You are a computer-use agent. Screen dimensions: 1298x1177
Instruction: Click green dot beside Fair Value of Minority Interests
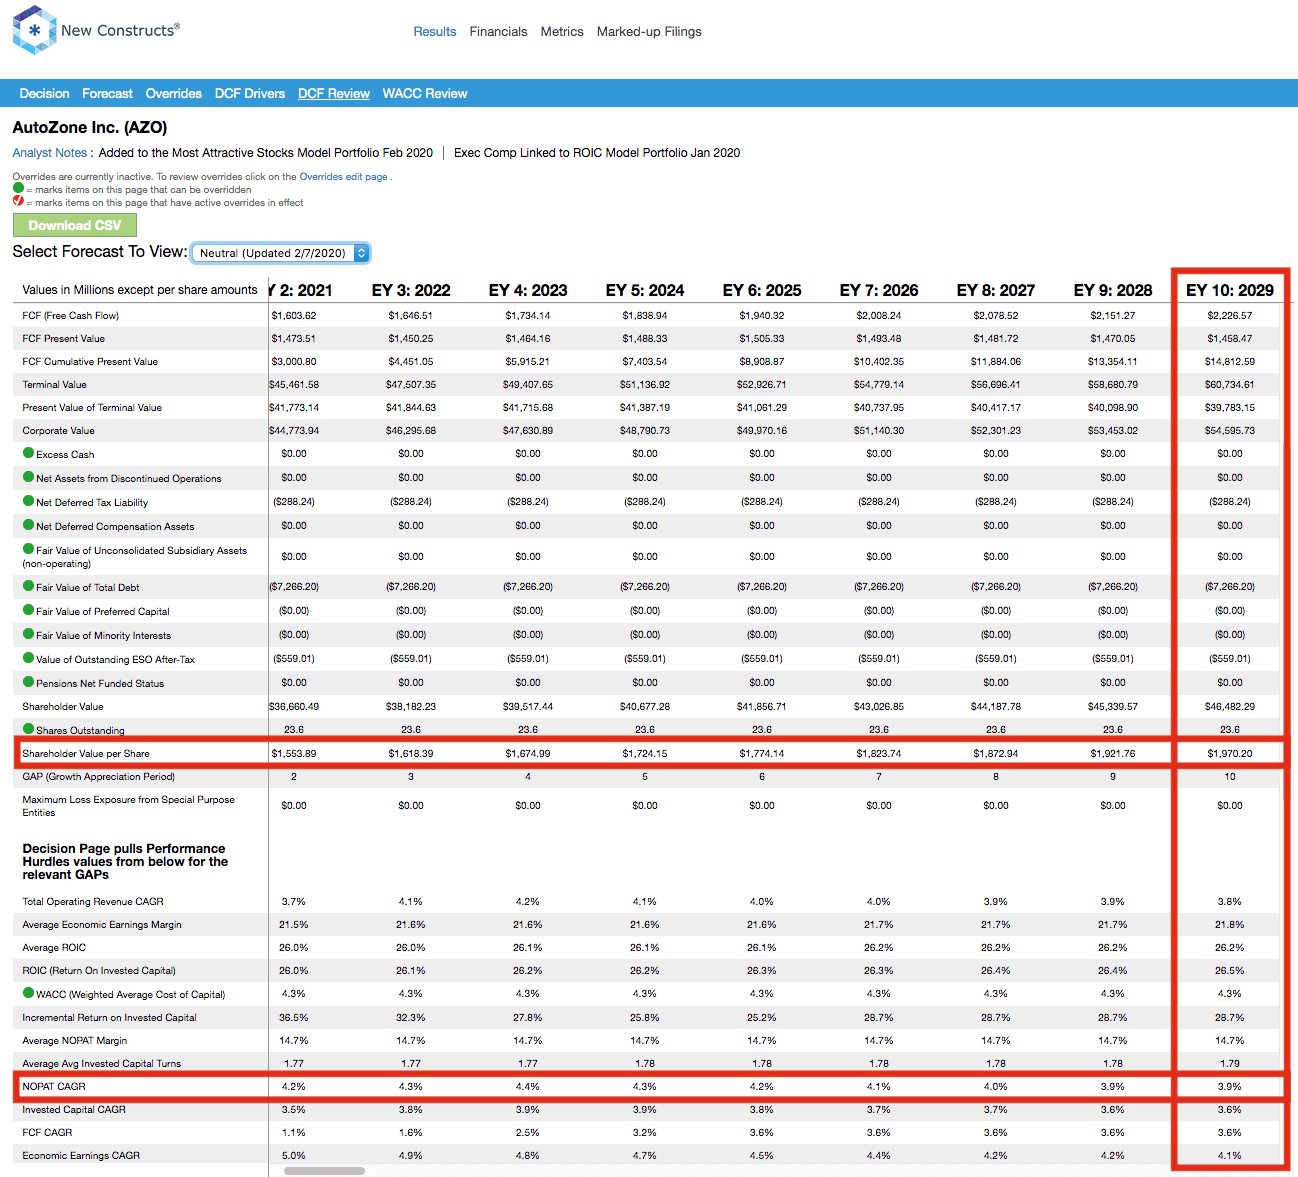29,634
